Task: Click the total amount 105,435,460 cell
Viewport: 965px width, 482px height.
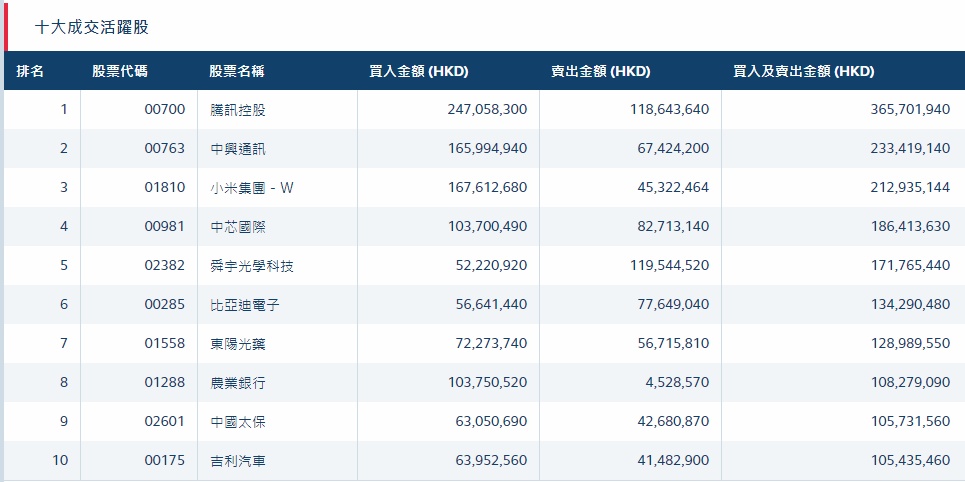Action: click(x=910, y=461)
